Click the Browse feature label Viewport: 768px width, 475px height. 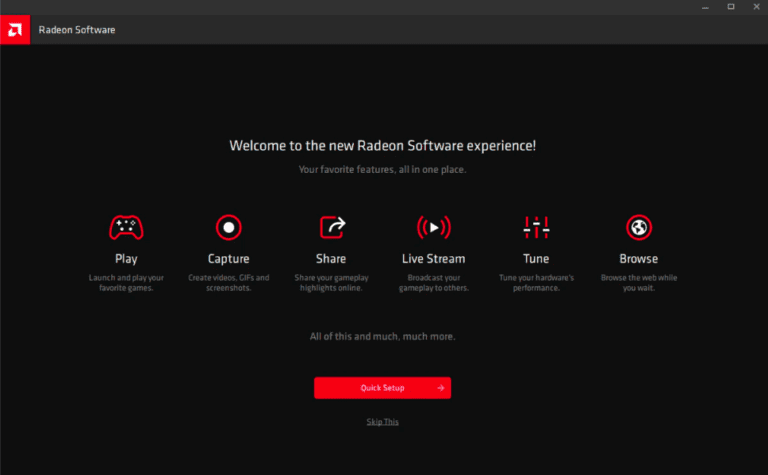click(638, 259)
